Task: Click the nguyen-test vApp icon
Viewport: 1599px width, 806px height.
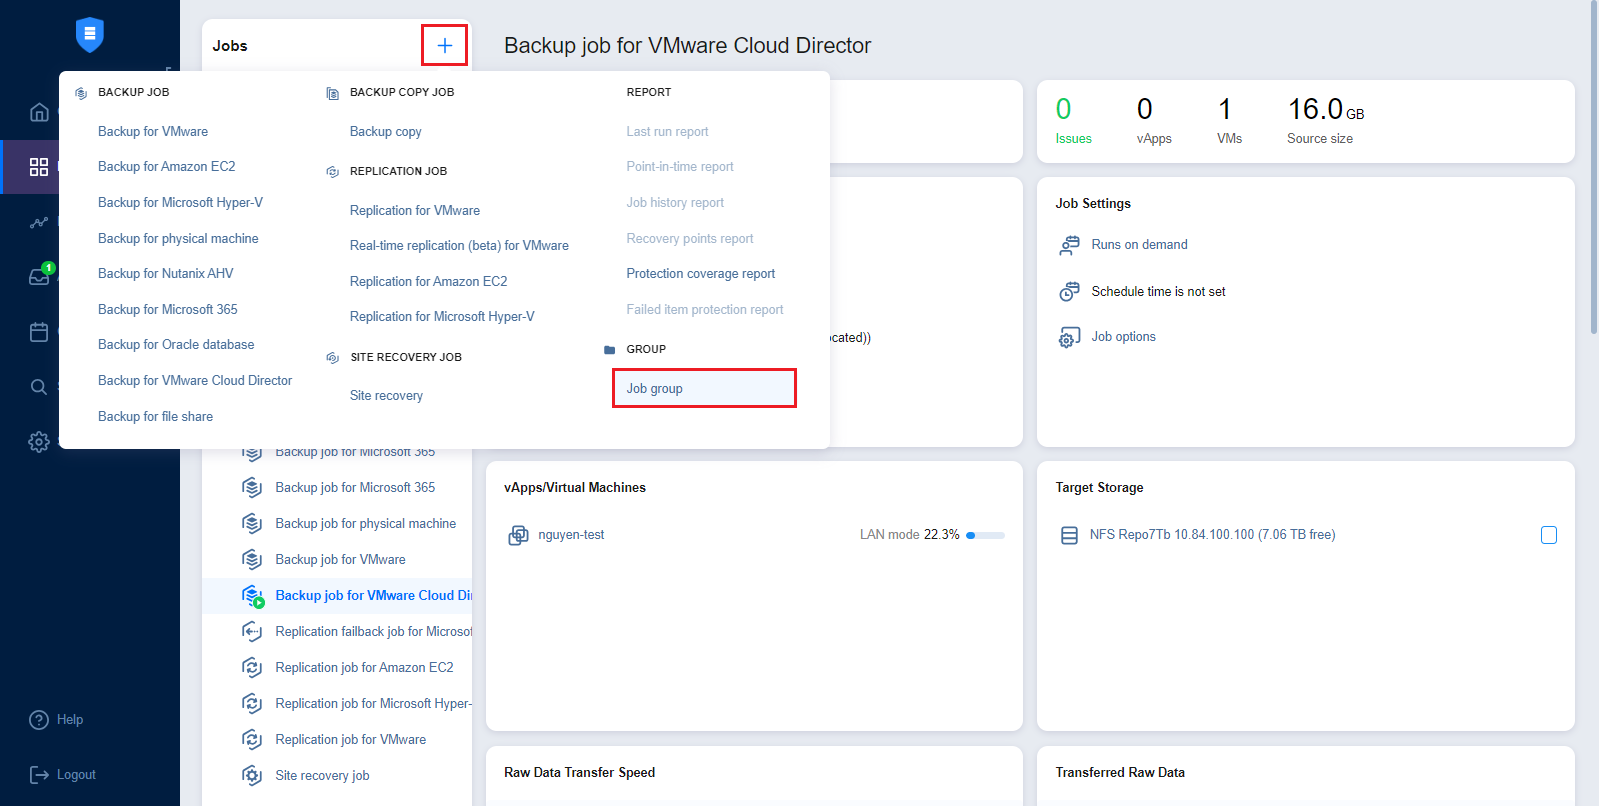Action: [518, 535]
